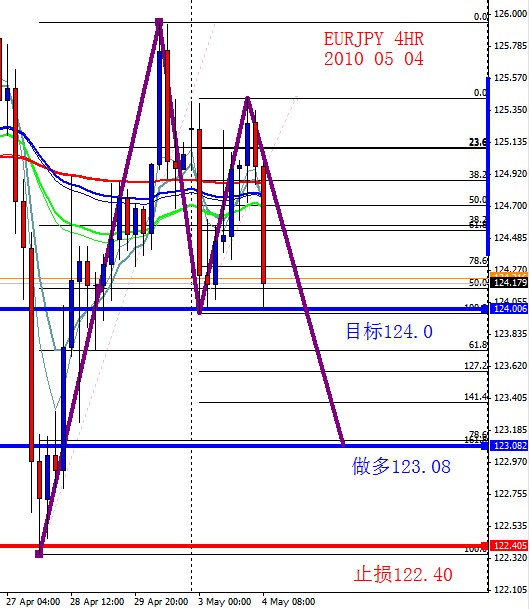Select the 122.970 price axis label
This screenshot has width=530, height=609.
(511, 461)
